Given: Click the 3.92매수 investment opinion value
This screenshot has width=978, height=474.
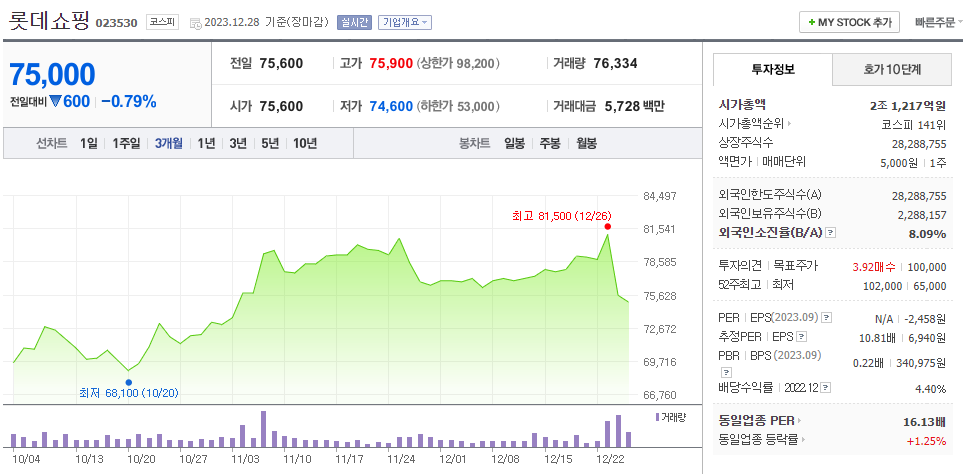Looking at the screenshot, I should (874, 267).
